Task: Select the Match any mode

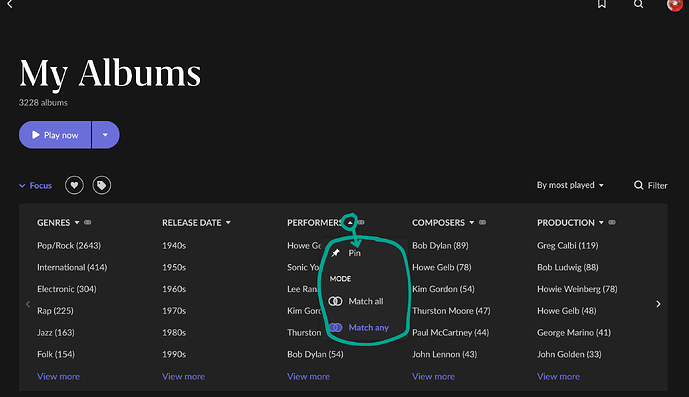Action: coord(359,328)
